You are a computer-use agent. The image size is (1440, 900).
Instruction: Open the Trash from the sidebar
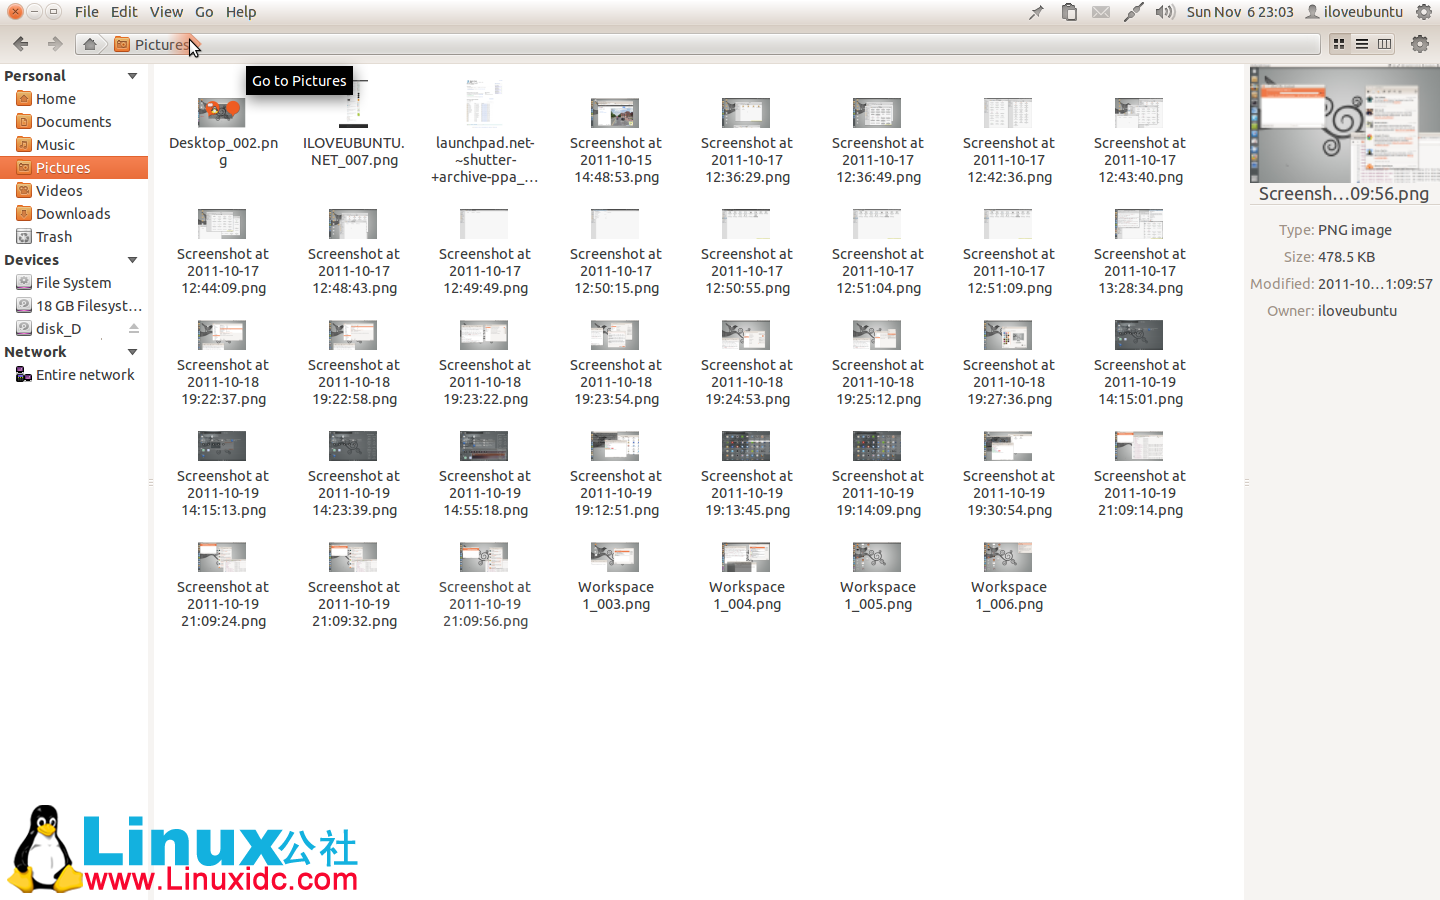54,236
